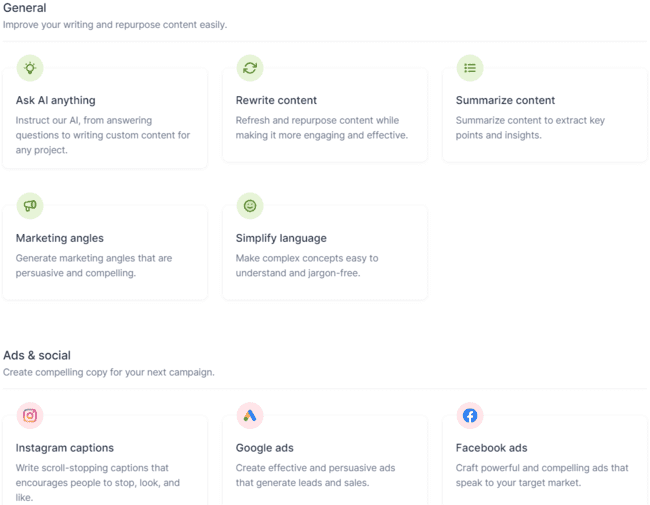Click the Rewrite content card description text

pyautogui.click(x=320, y=128)
